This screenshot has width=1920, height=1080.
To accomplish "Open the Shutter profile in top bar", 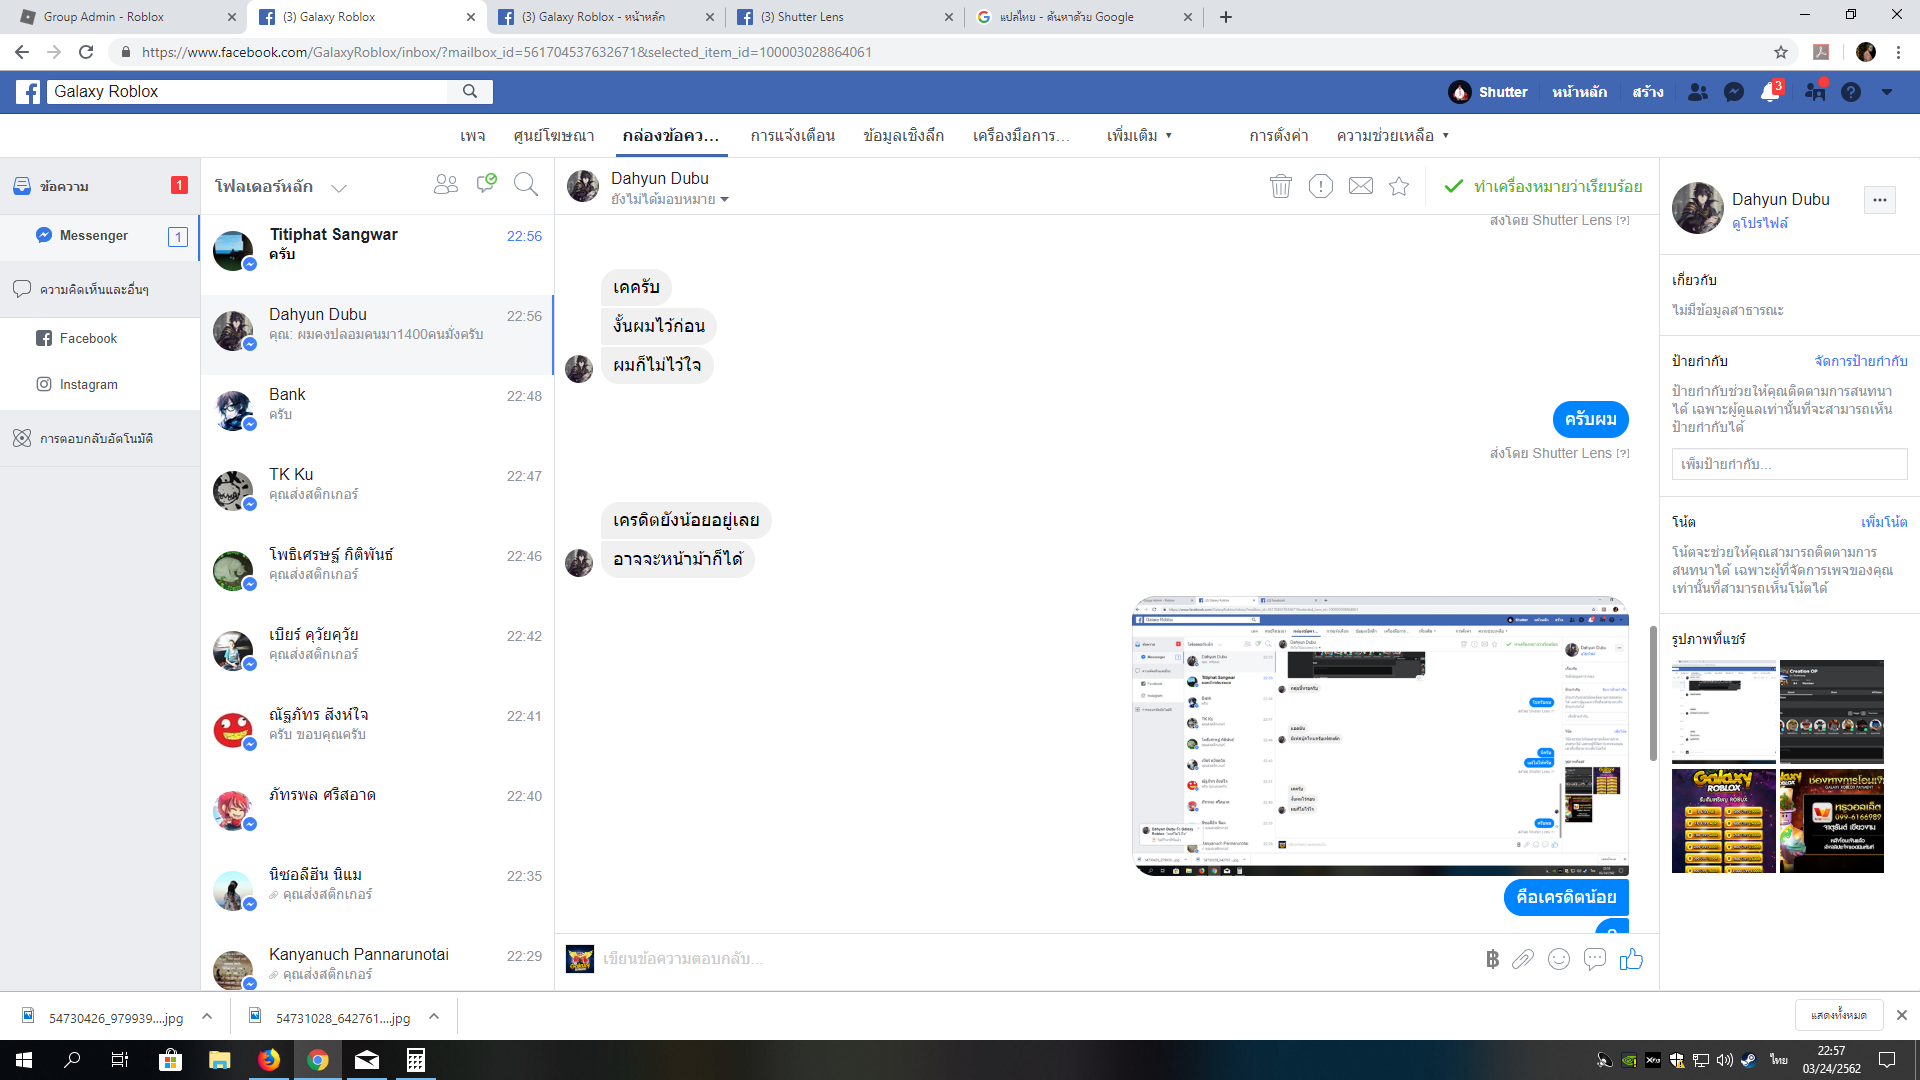I will click(x=1488, y=92).
